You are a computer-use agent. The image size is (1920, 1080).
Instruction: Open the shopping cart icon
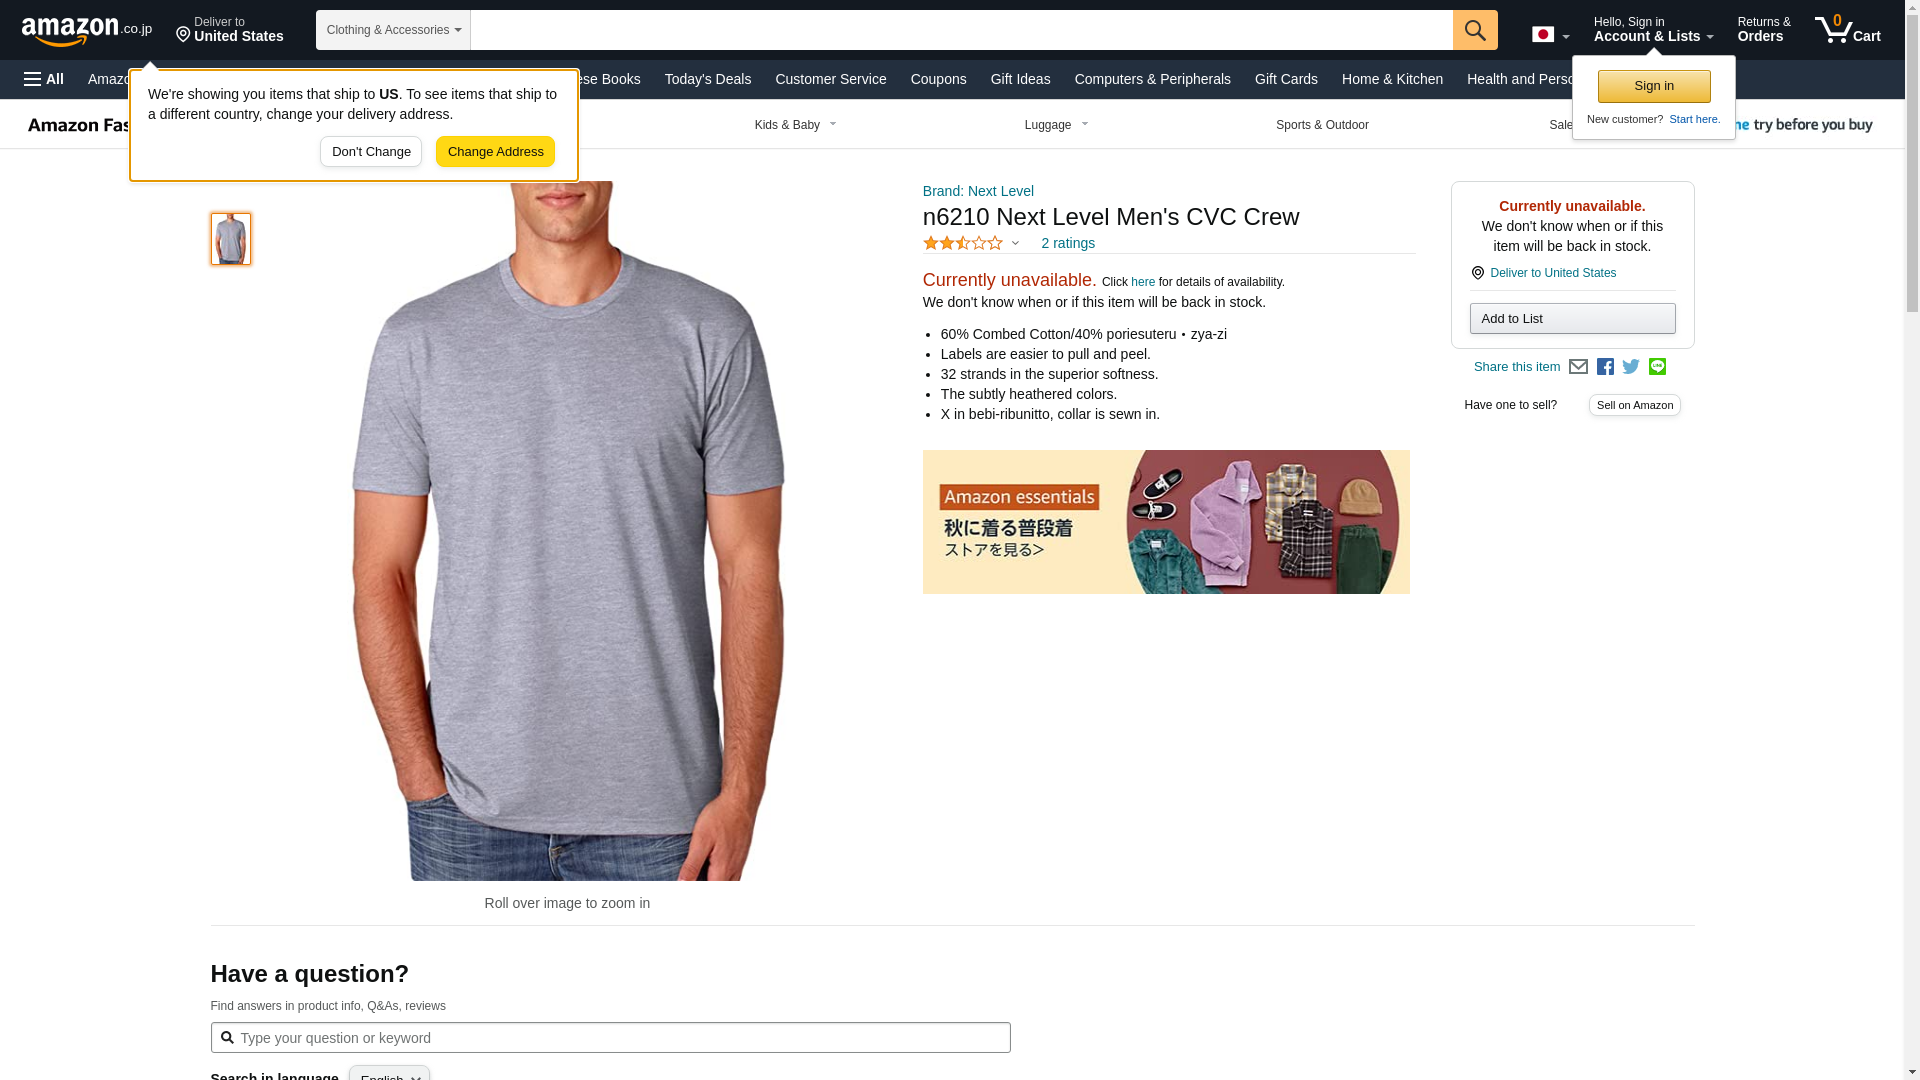click(1847, 29)
